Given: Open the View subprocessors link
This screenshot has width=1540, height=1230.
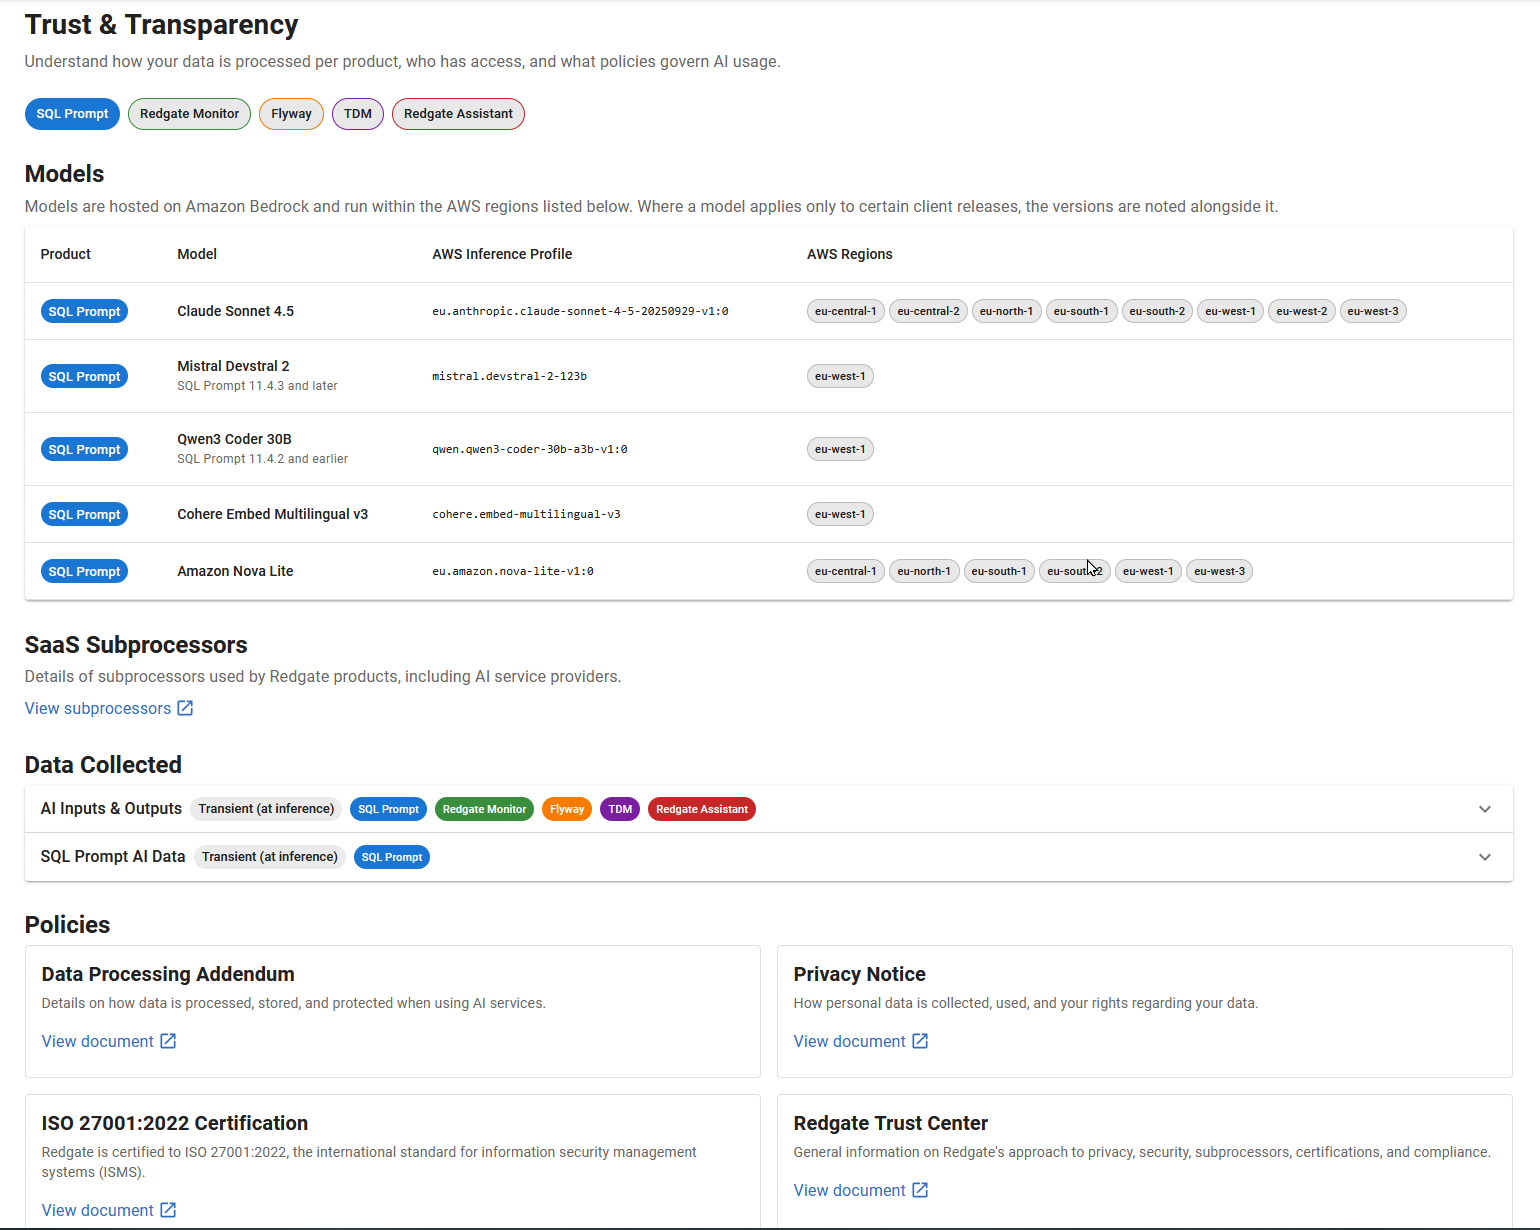Looking at the screenshot, I should point(109,708).
